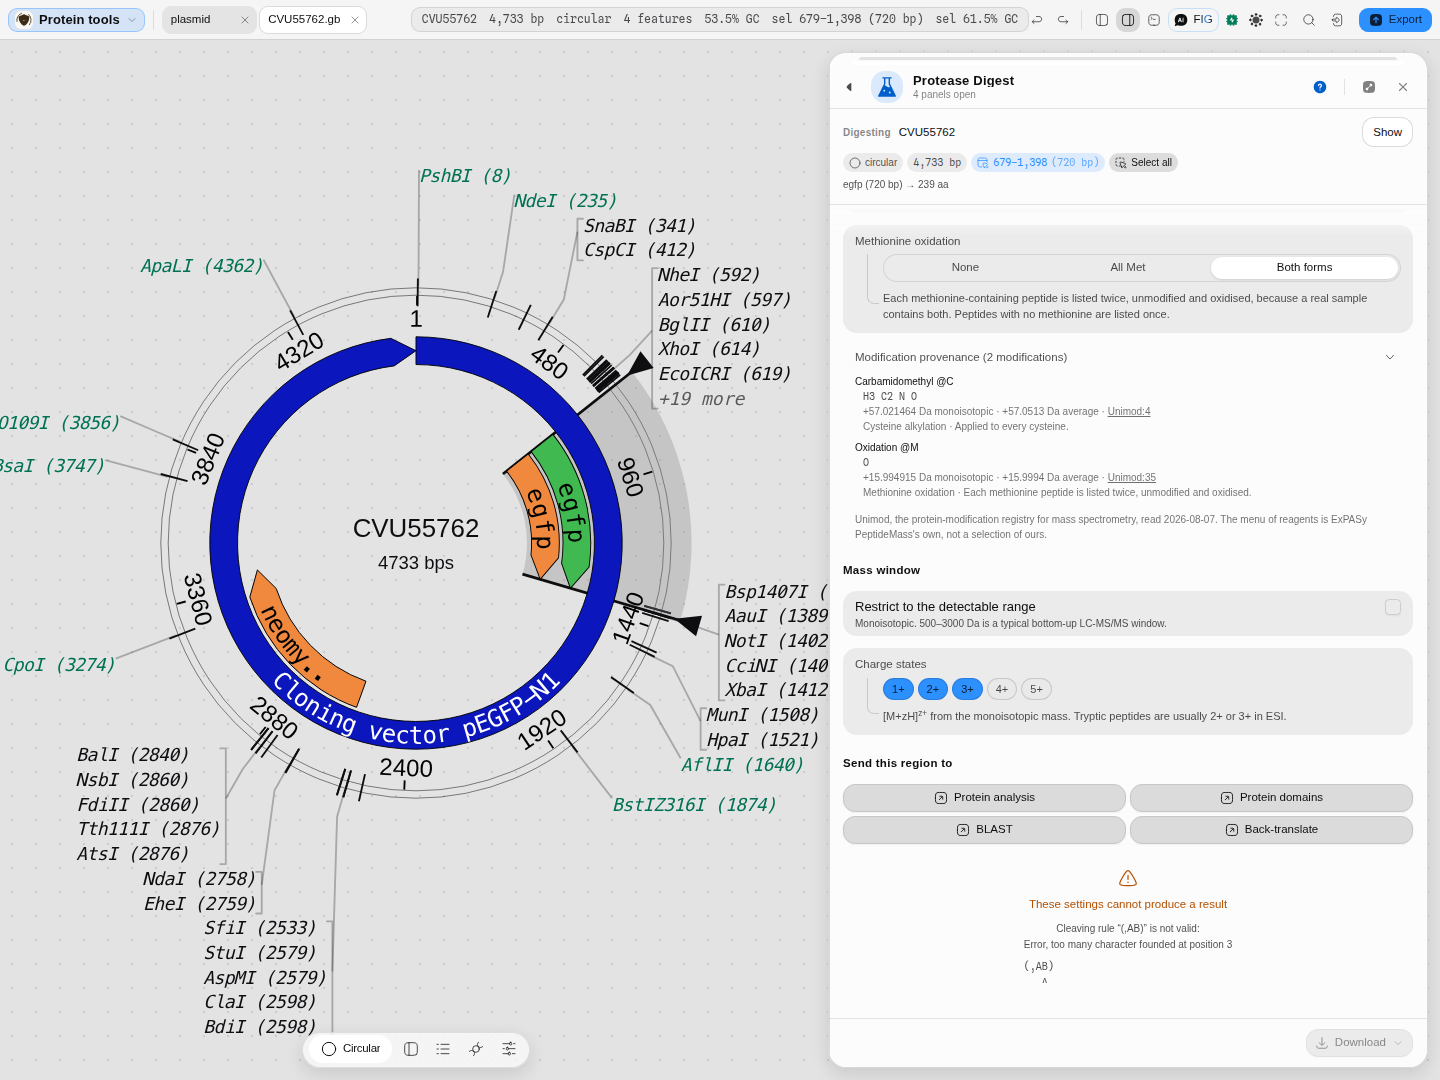Go back with the panel's left arrow
This screenshot has height=1080, width=1440.
pyautogui.click(x=849, y=87)
